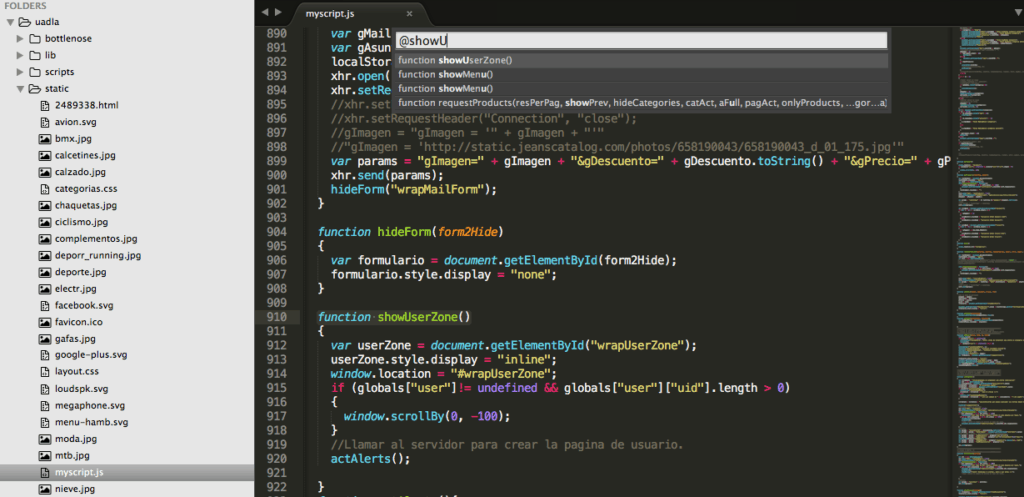Click the complementos.jpg image icon

[x=44, y=239]
